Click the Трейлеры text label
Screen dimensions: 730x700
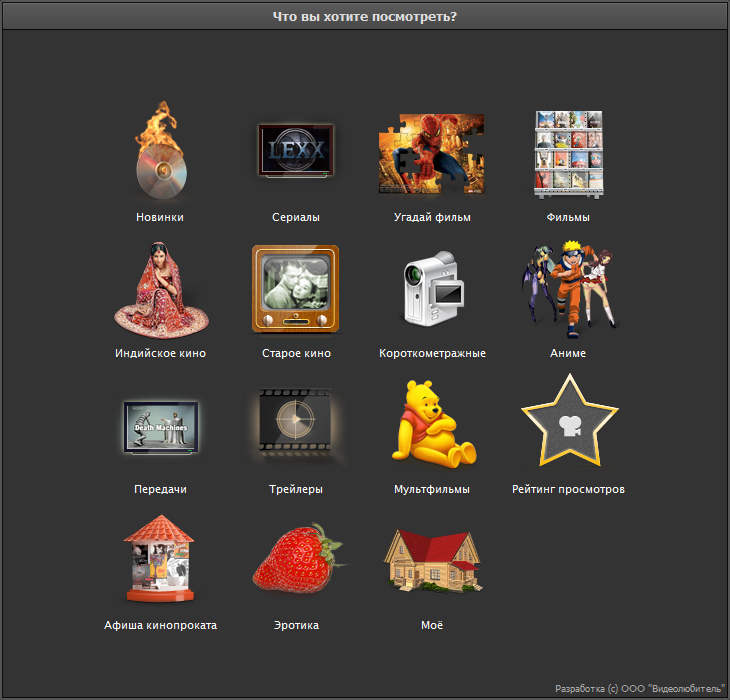click(296, 489)
